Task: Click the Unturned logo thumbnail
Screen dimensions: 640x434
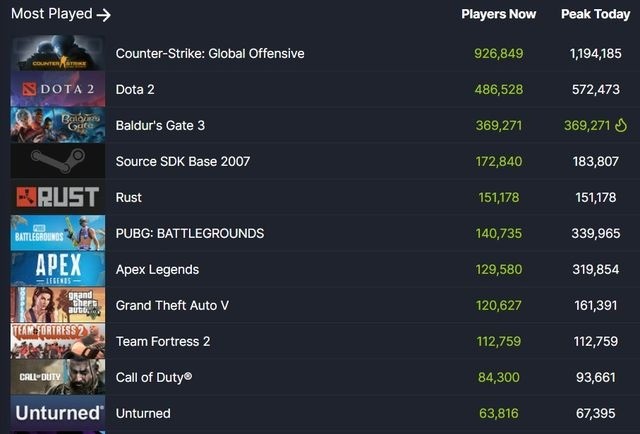Action: (x=58, y=413)
